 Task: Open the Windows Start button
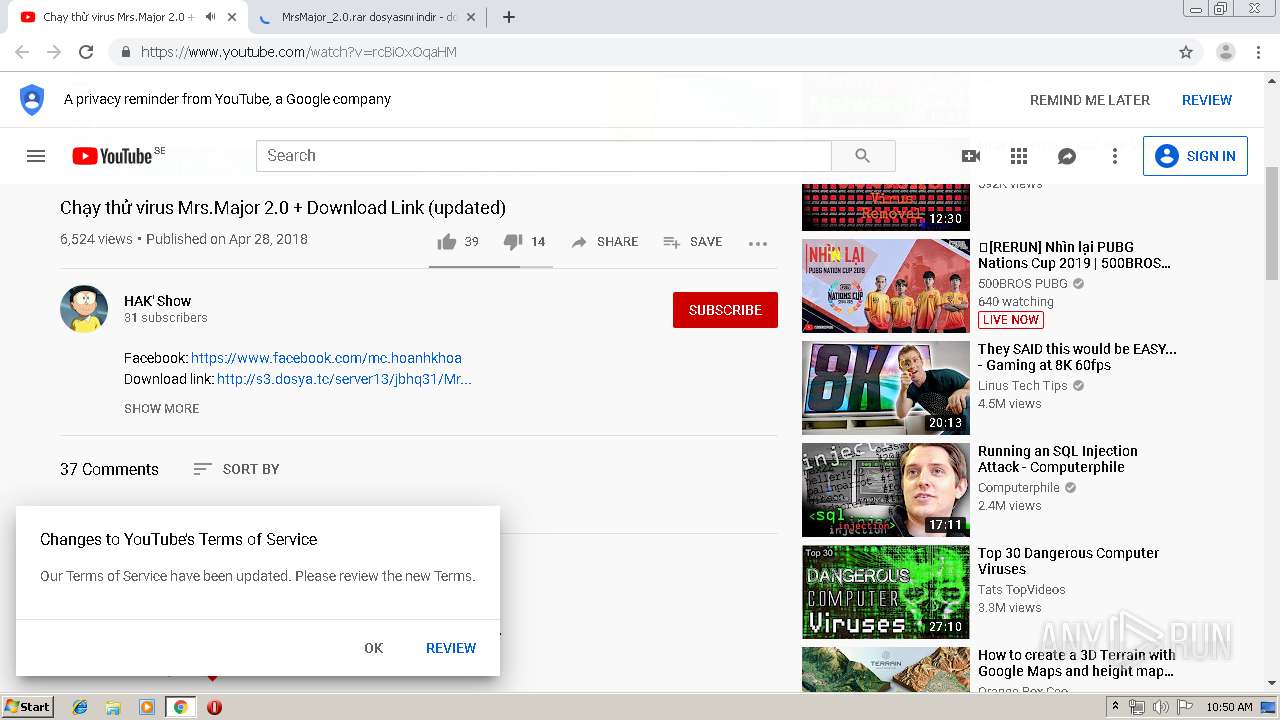27,707
